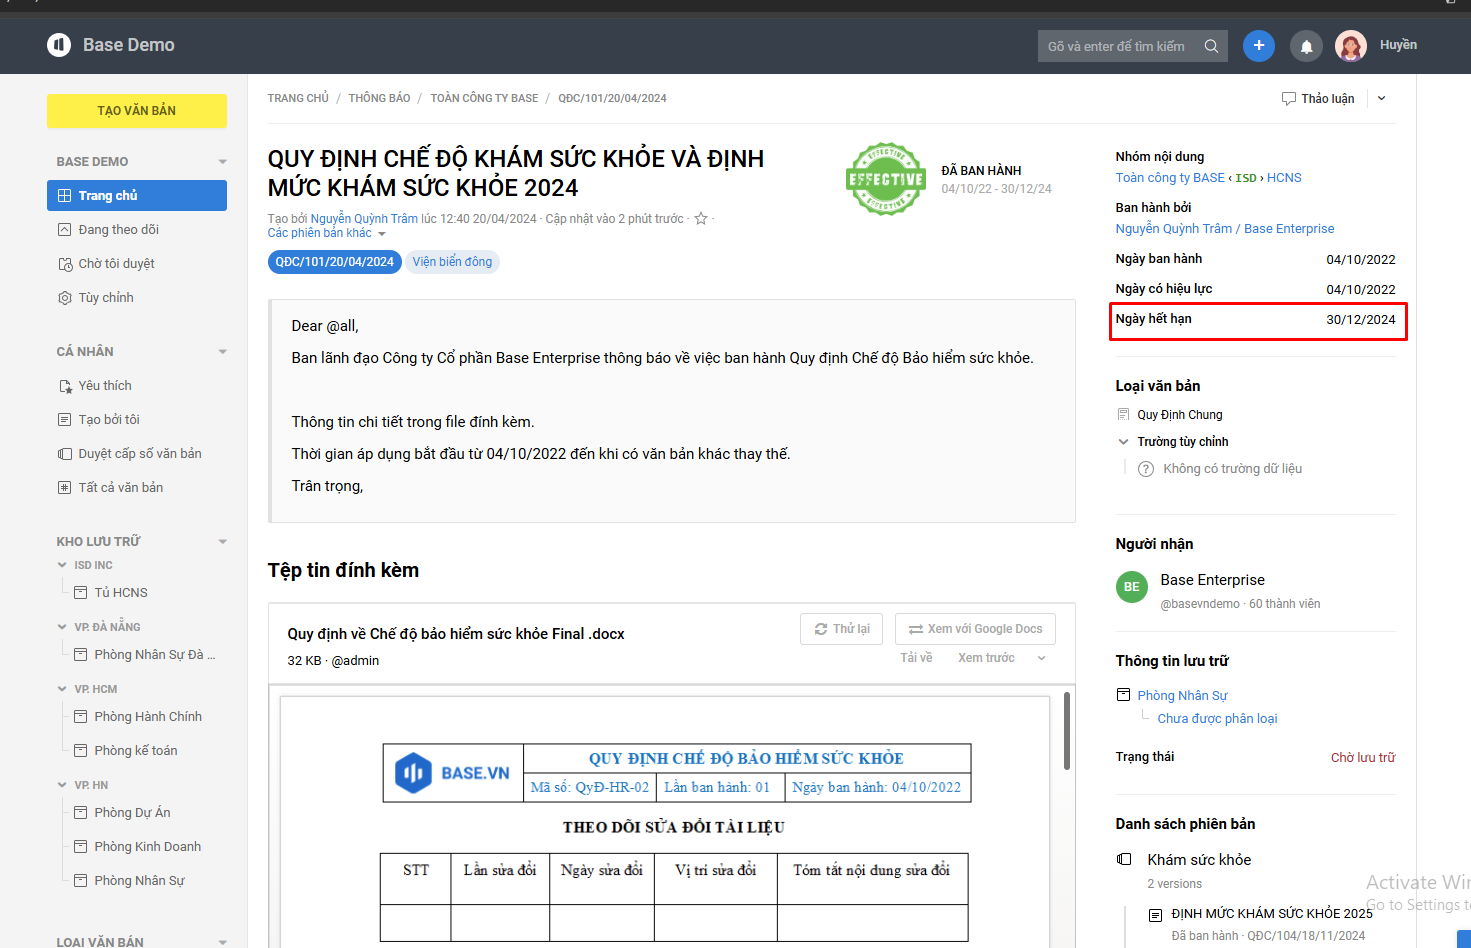
Task: Click TRANG CHỦ breadcrumb
Action: pyautogui.click(x=298, y=98)
